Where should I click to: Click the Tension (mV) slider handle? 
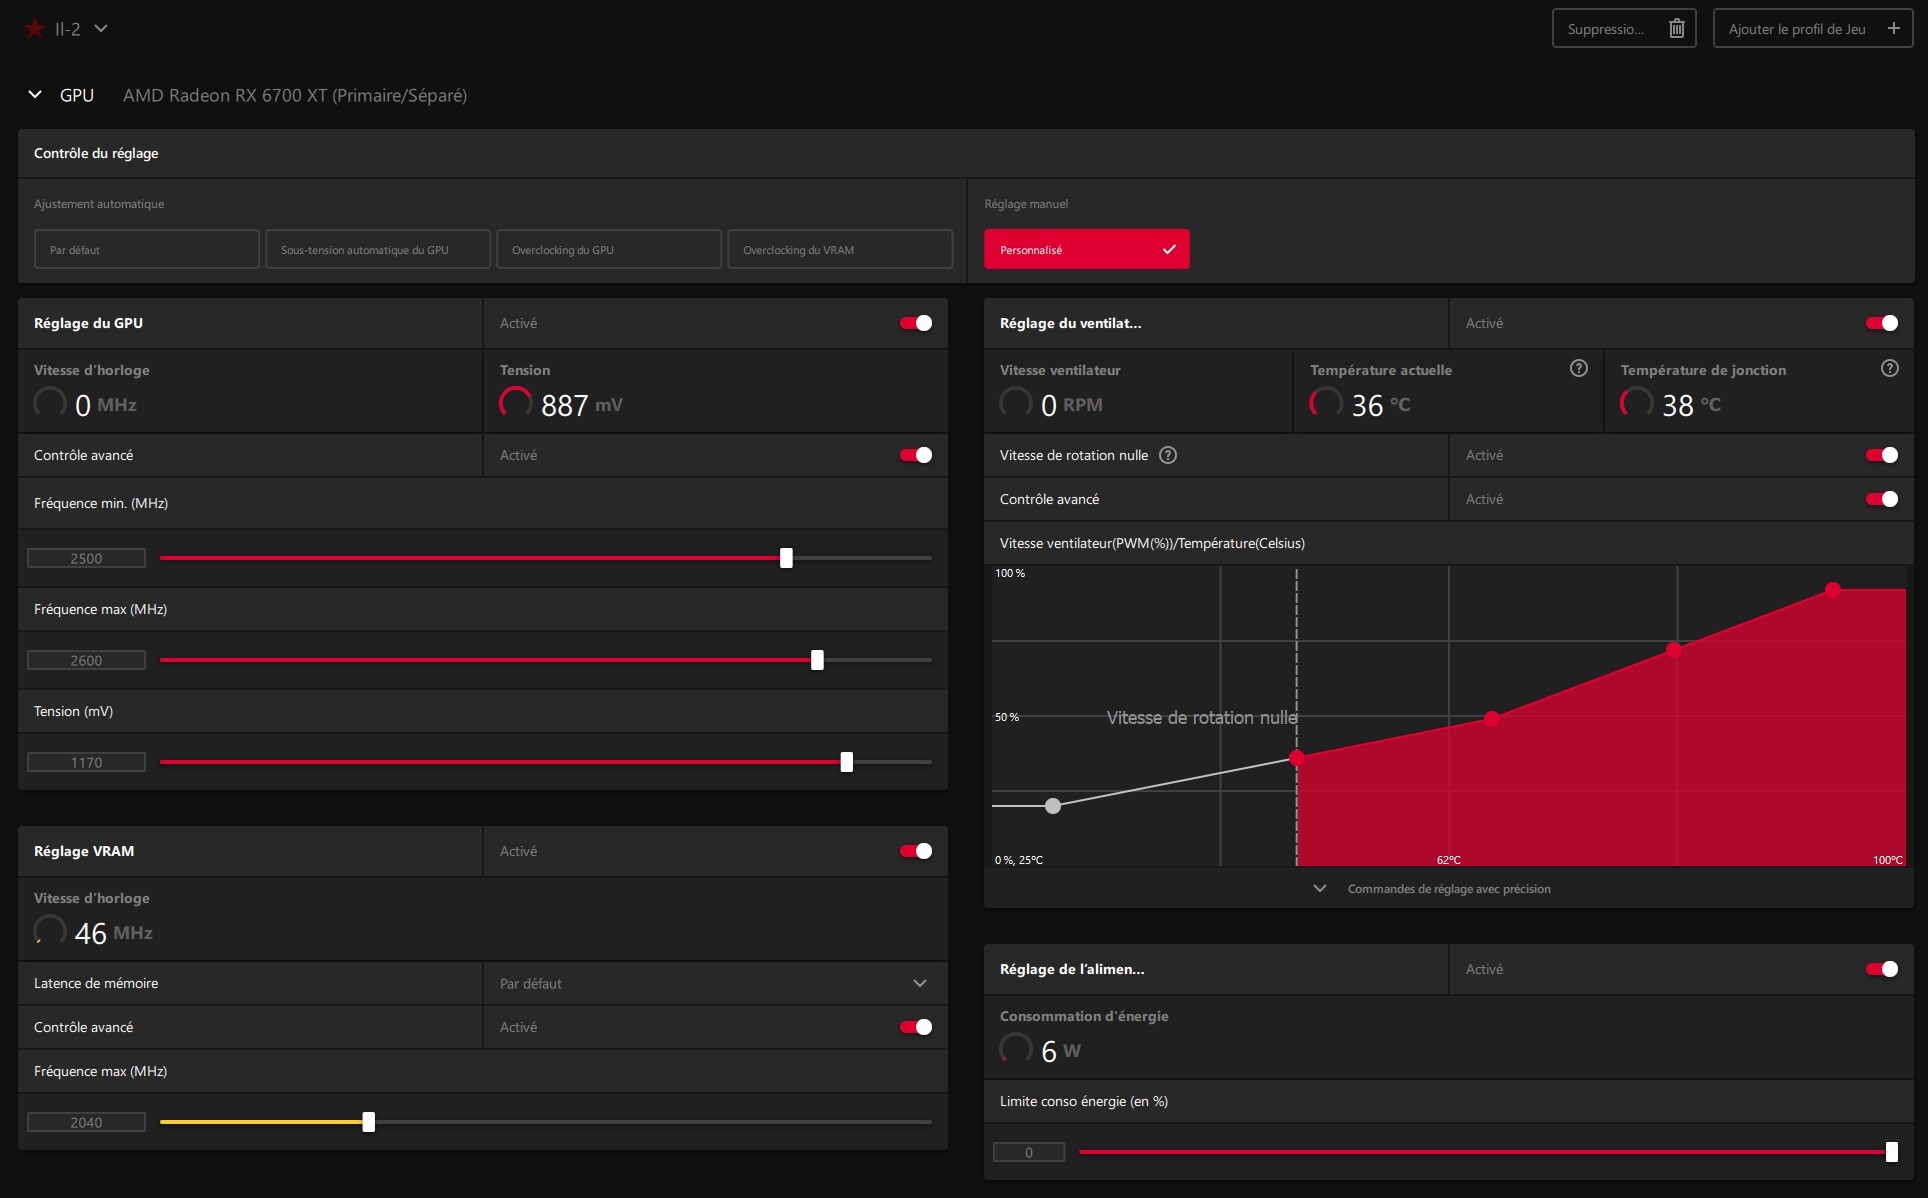tap(846, 762)
